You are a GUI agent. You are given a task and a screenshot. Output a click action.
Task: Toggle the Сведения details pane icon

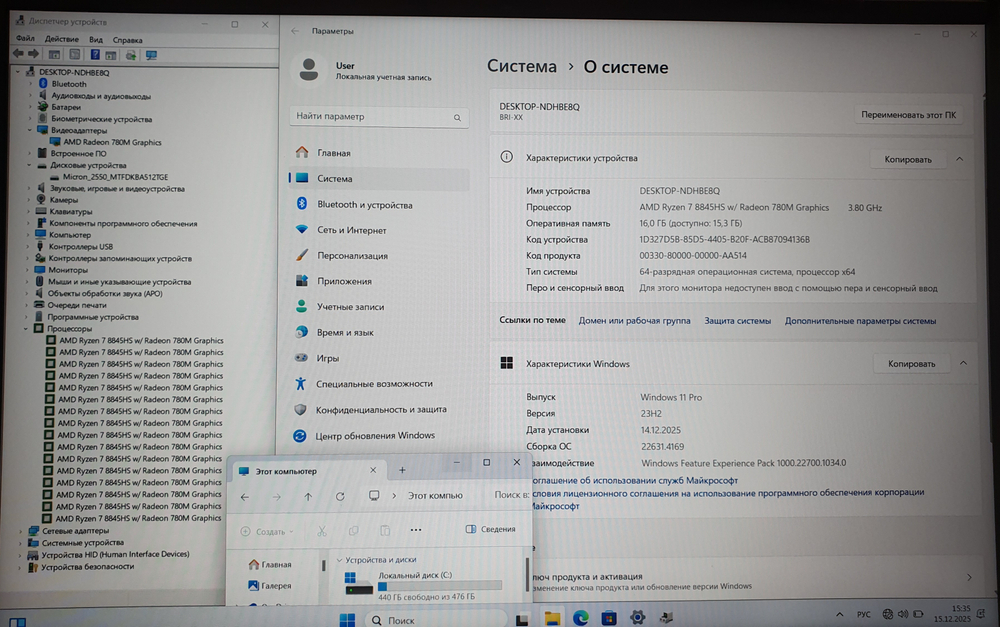coord(471,530)
